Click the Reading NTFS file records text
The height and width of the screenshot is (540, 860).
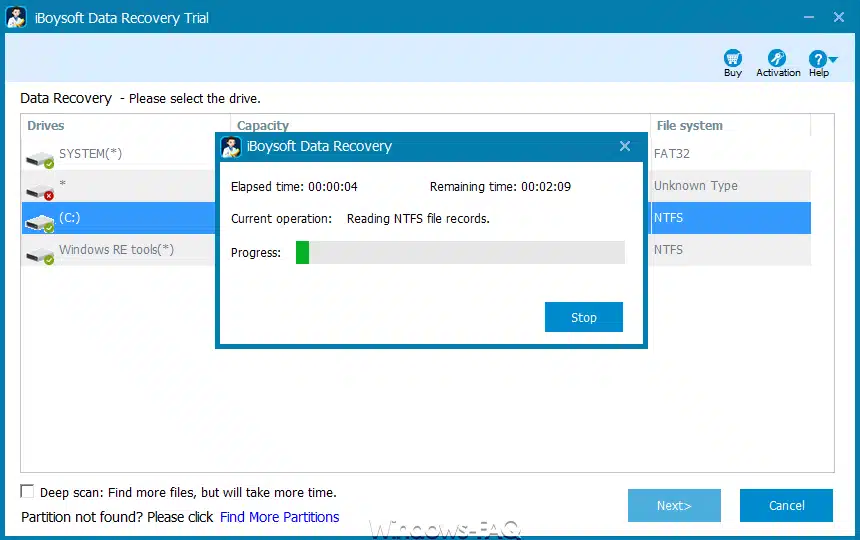click(x=418, y=218)
